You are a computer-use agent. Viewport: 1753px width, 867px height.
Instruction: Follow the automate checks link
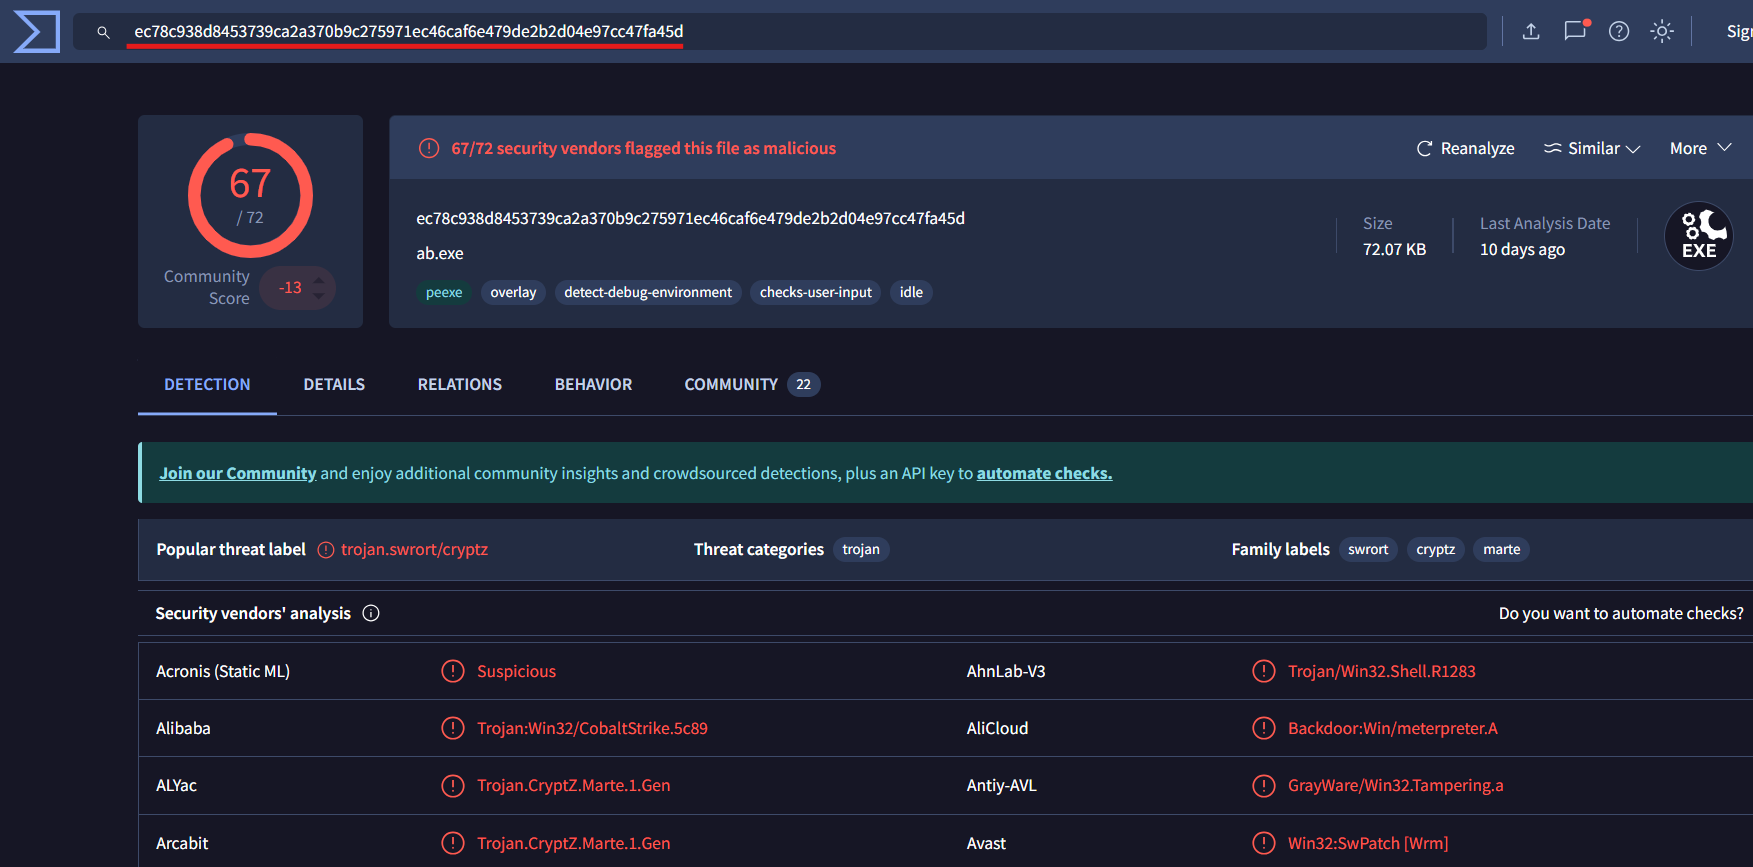[1044, 473]
